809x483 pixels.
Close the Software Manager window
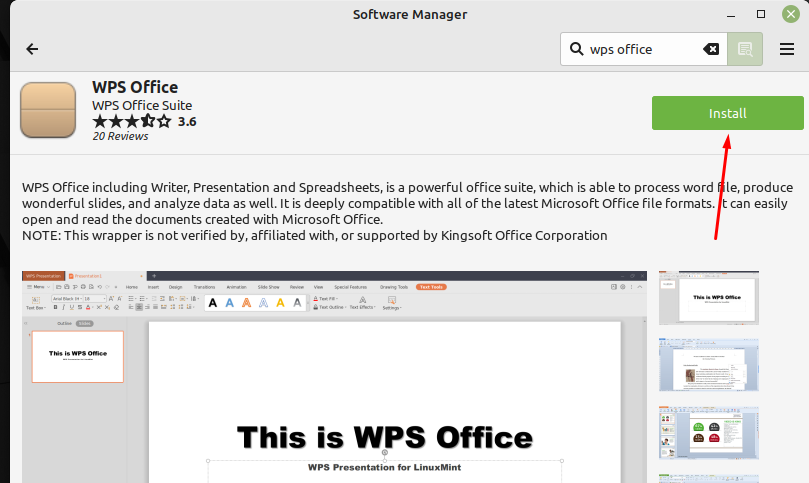click(790, 14)
